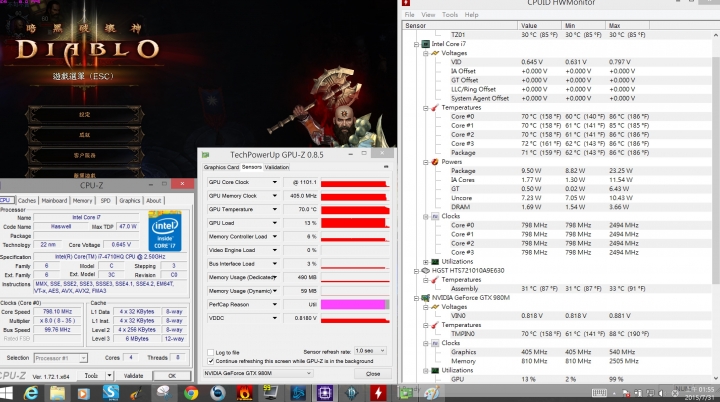Collapse the Powers node in HWMonitor

pos(426,162)
